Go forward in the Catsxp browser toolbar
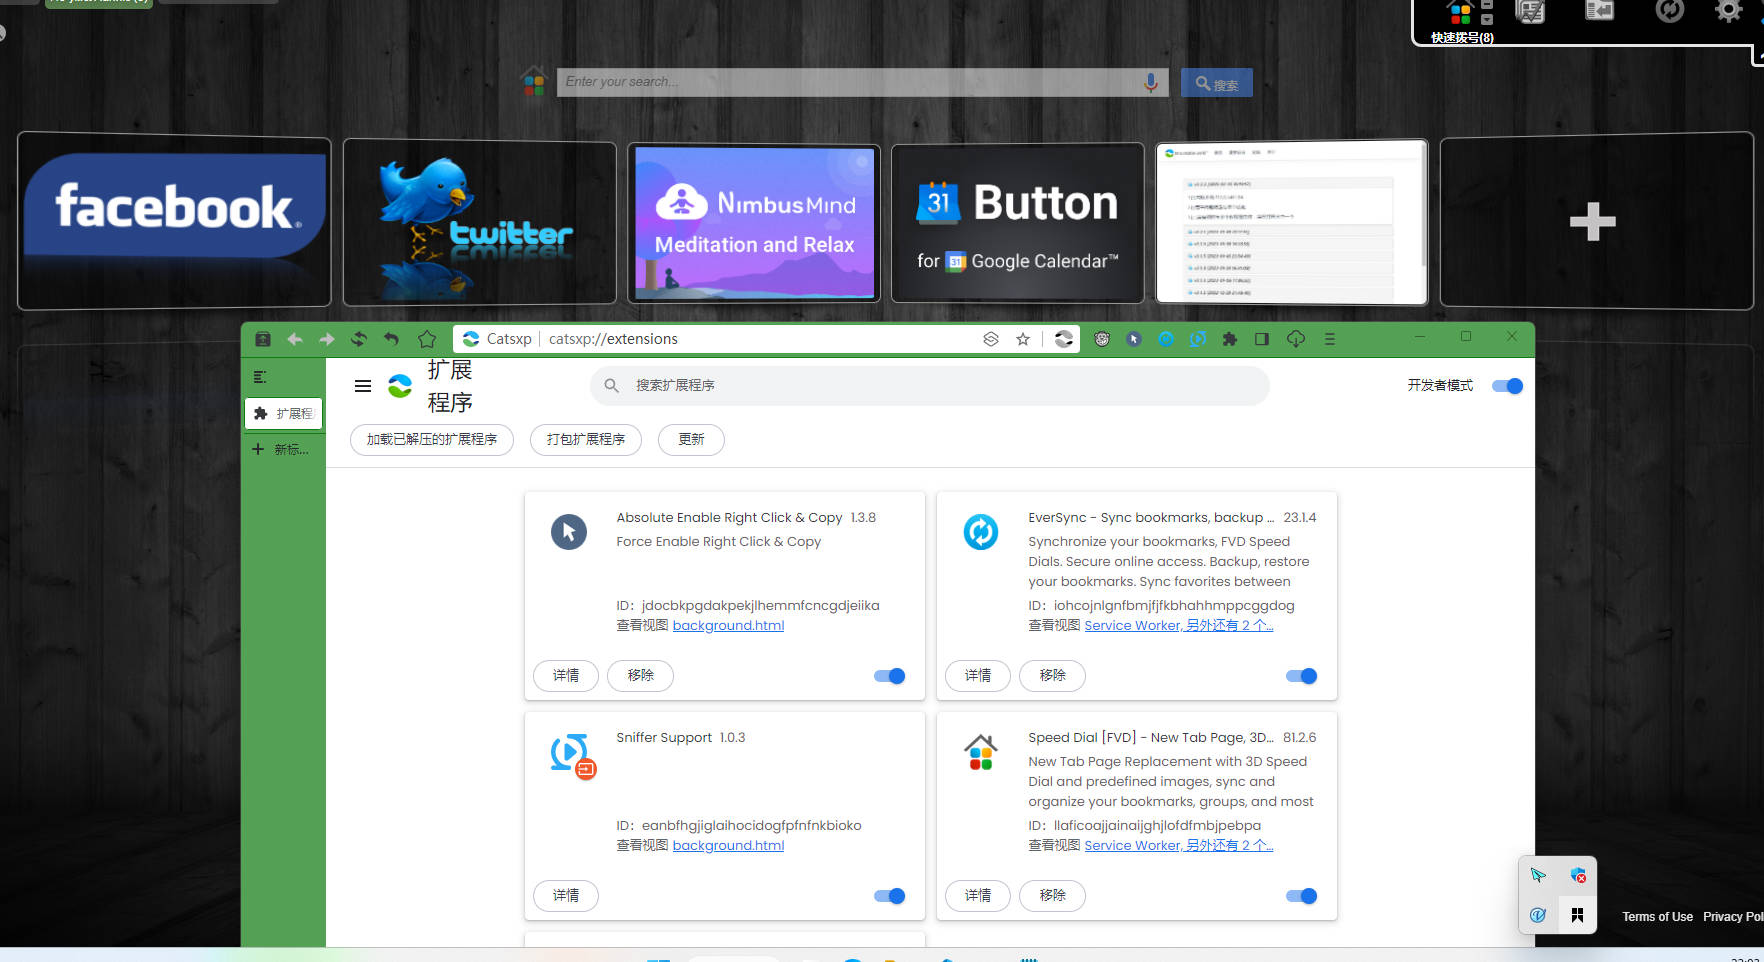This screenshot has width=1764, height=962. click(x=327, y=339)
